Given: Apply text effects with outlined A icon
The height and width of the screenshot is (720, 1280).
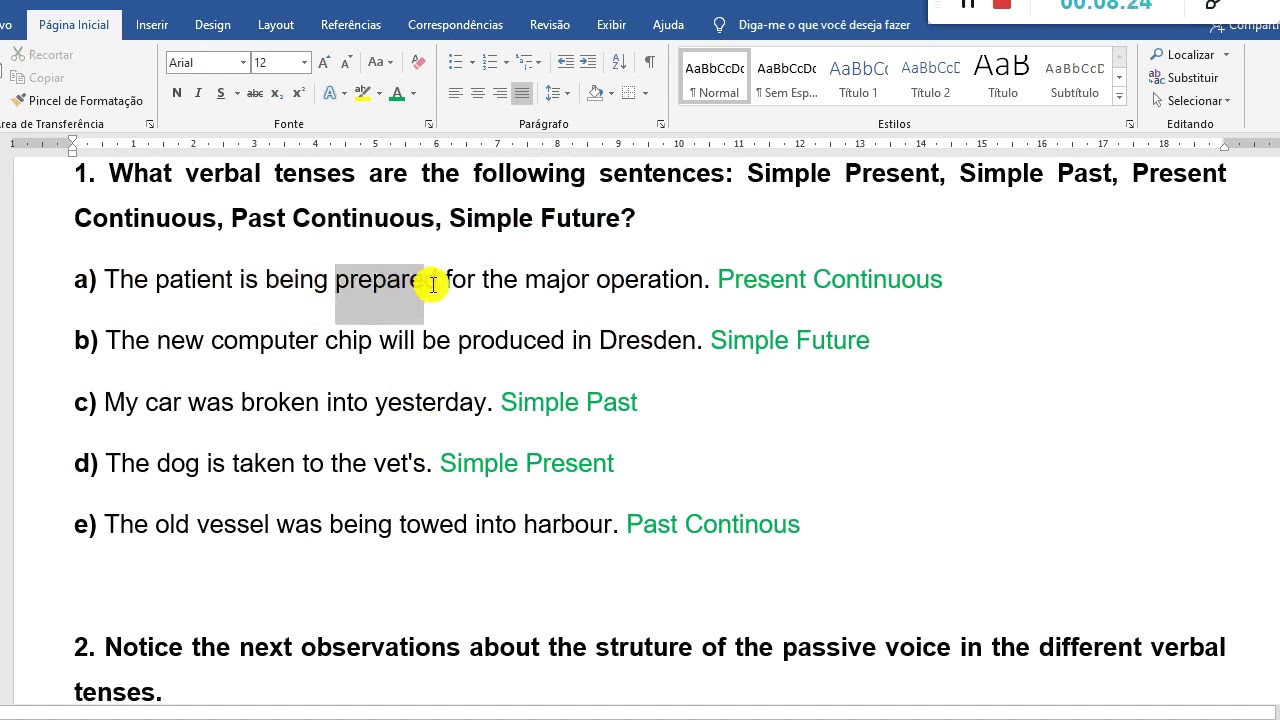Looking at the screenshot, I should (x=330, y=94).
